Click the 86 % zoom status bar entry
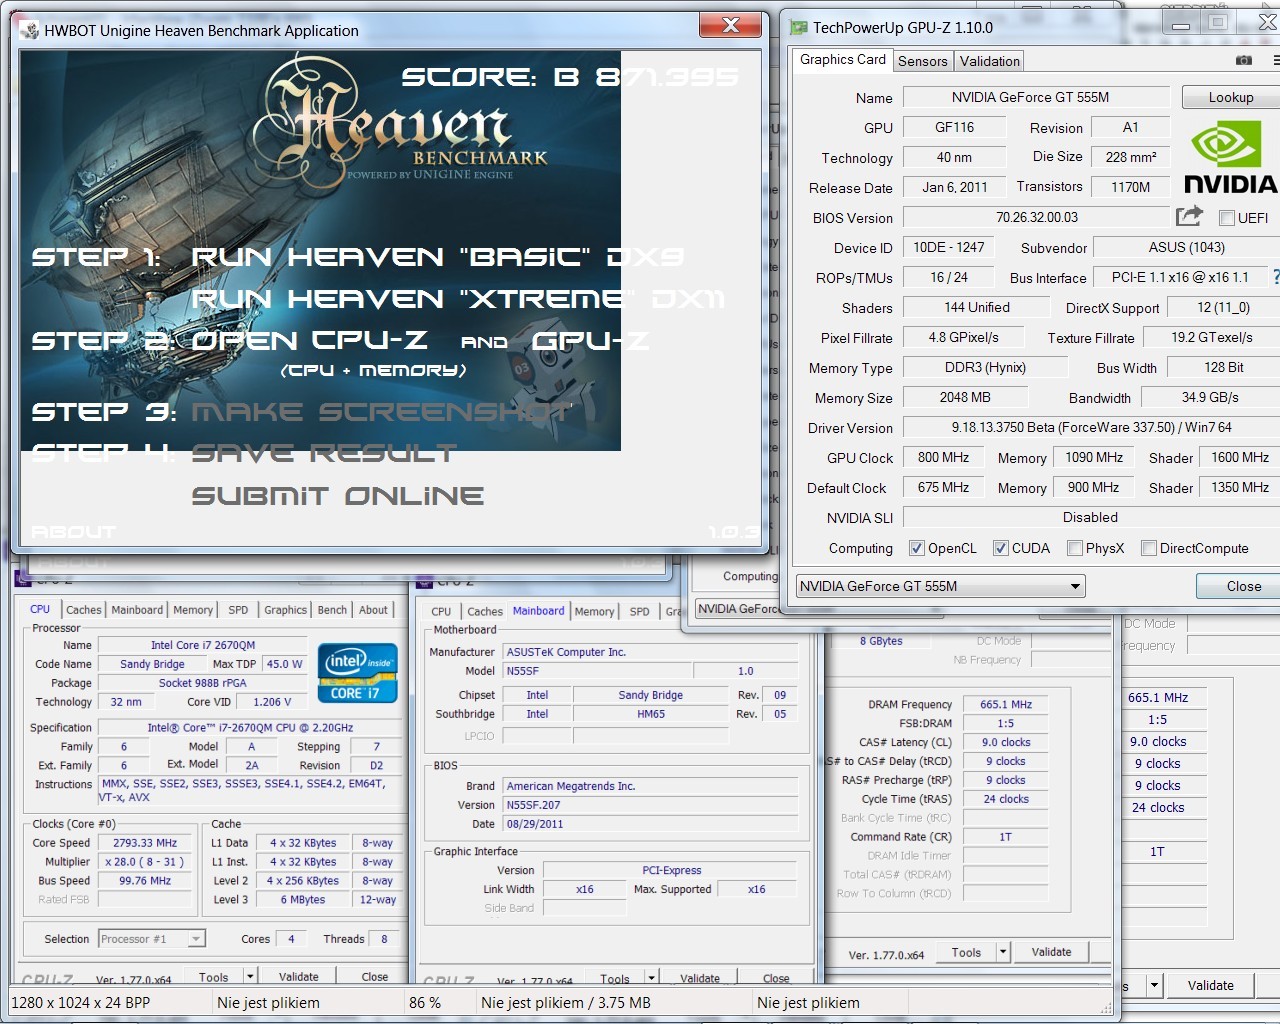The height and width of the screenshot is (1024, 1280). click(425, 1003)
